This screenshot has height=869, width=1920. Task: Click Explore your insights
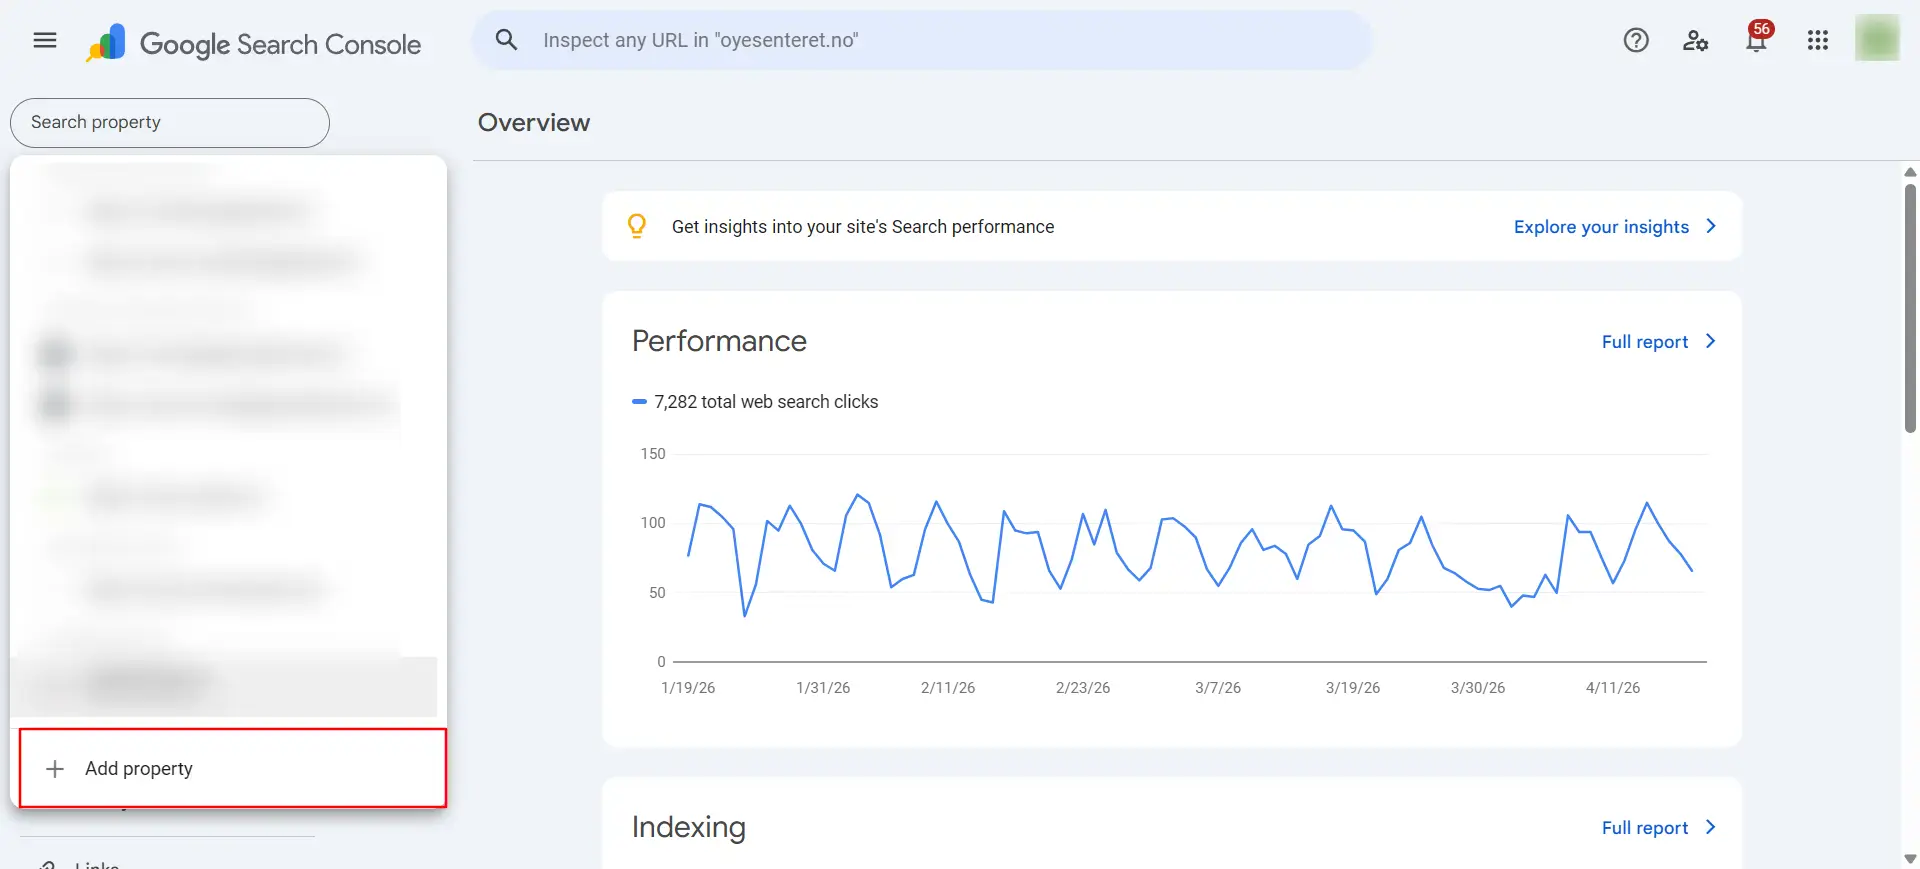point(1600,226)
